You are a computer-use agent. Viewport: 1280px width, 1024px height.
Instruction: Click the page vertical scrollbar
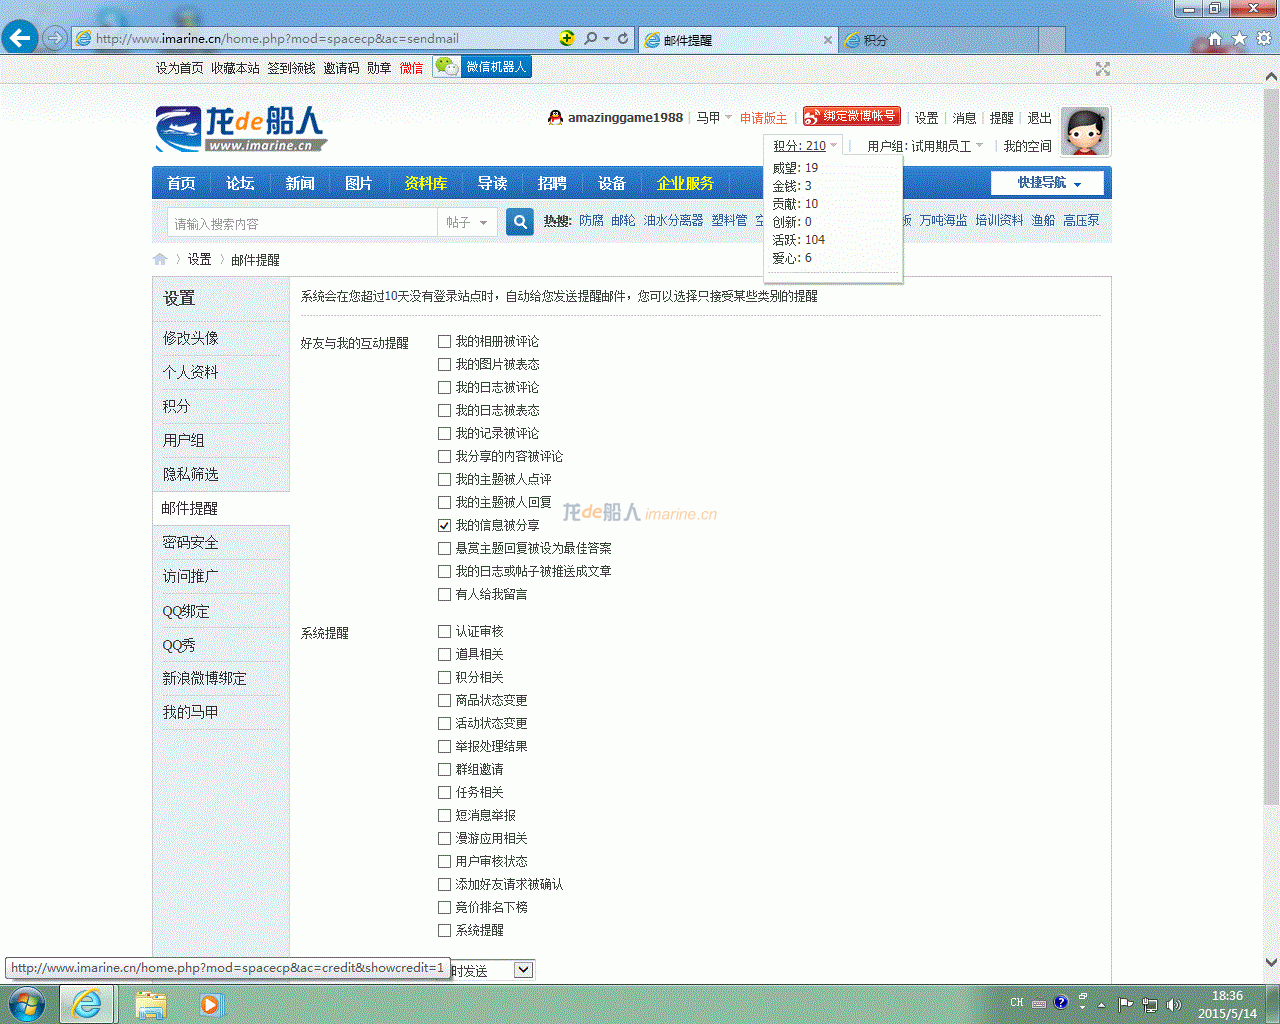[1271, 448]
